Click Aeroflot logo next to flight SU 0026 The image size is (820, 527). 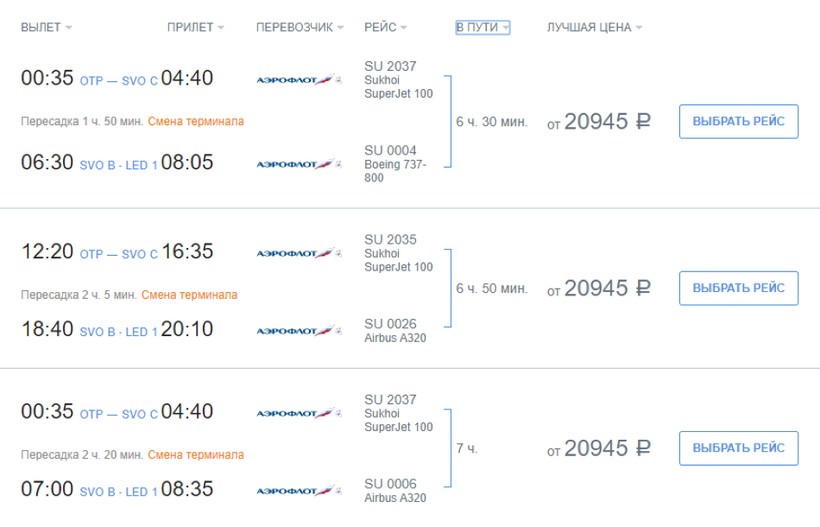298,330
